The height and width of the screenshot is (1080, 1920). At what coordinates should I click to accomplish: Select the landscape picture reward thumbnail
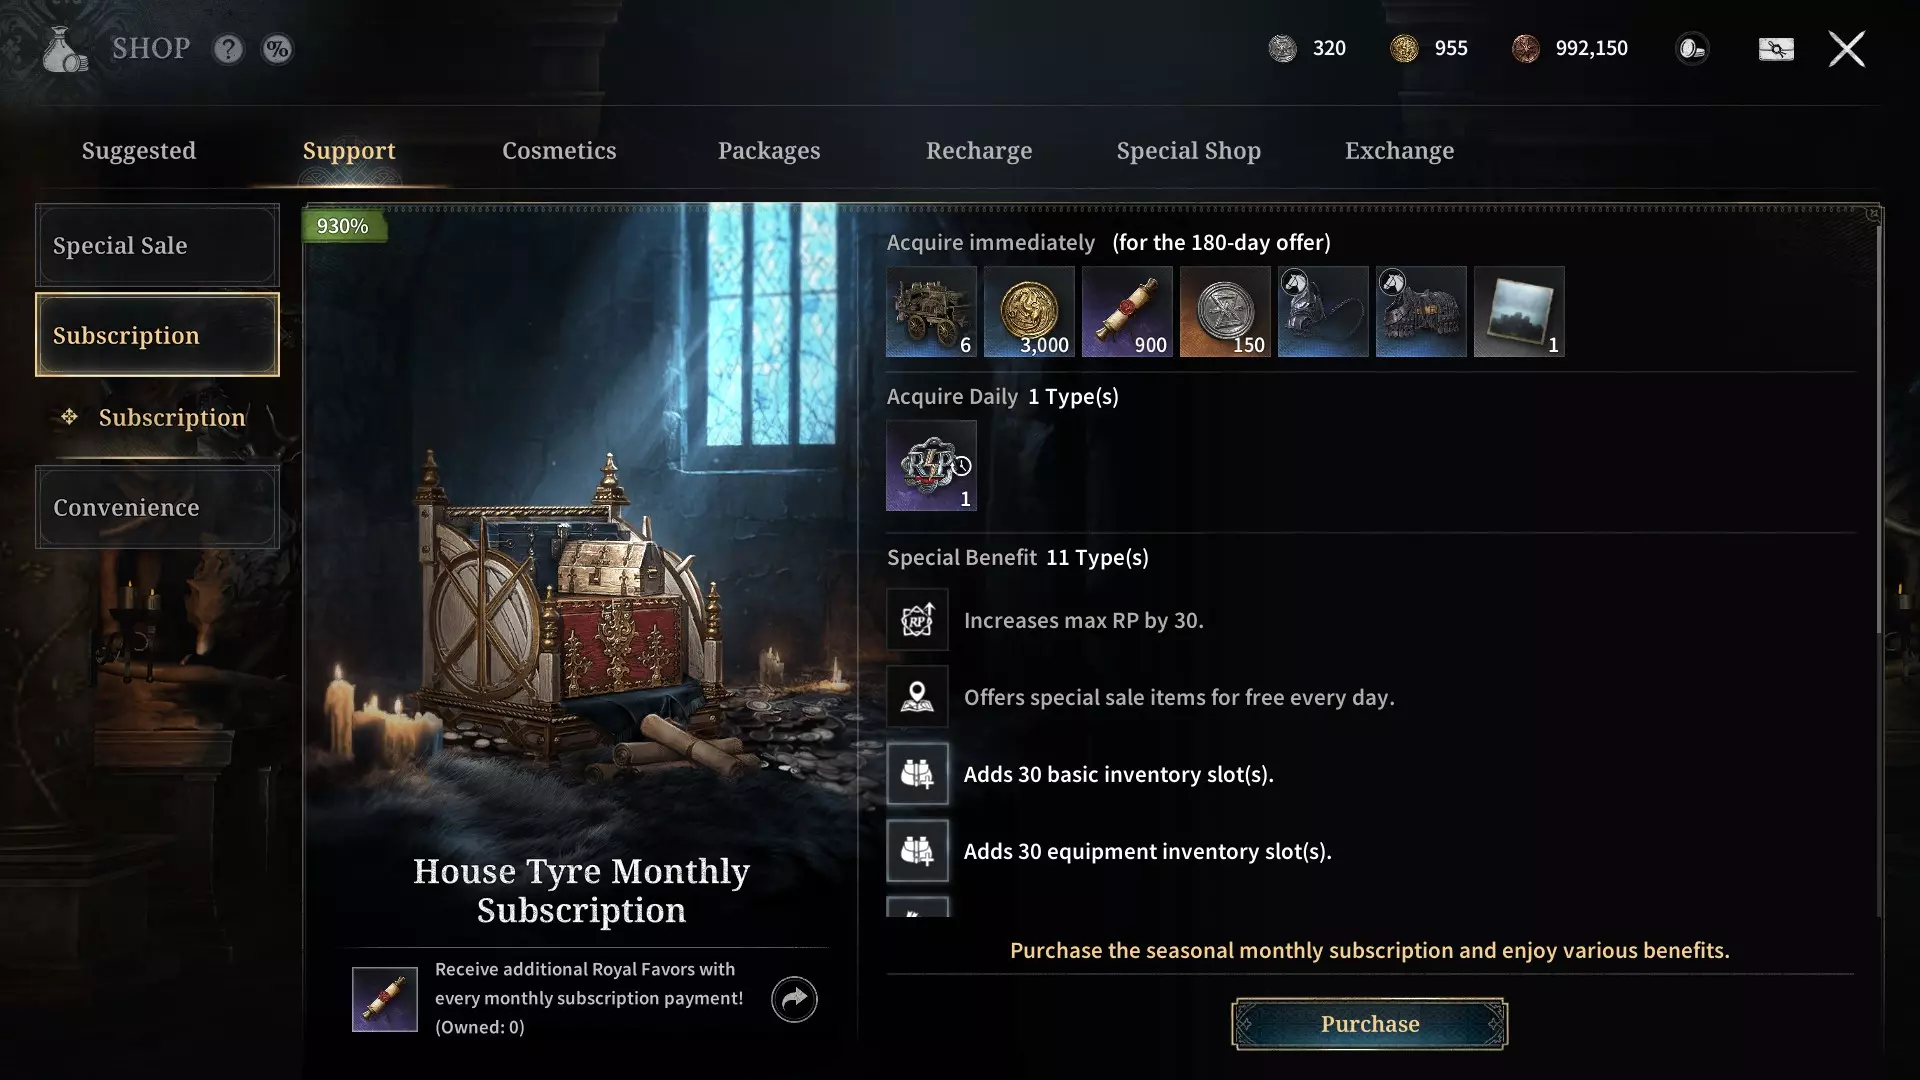pyautogui.click(x=1519, y=312)
